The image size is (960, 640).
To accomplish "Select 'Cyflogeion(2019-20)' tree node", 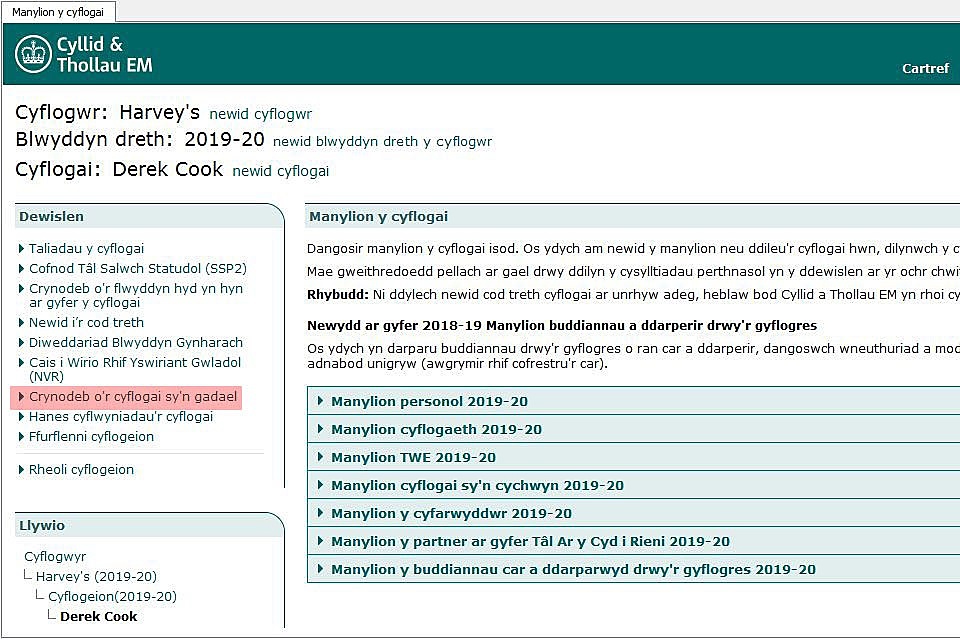I will (112, 597).
